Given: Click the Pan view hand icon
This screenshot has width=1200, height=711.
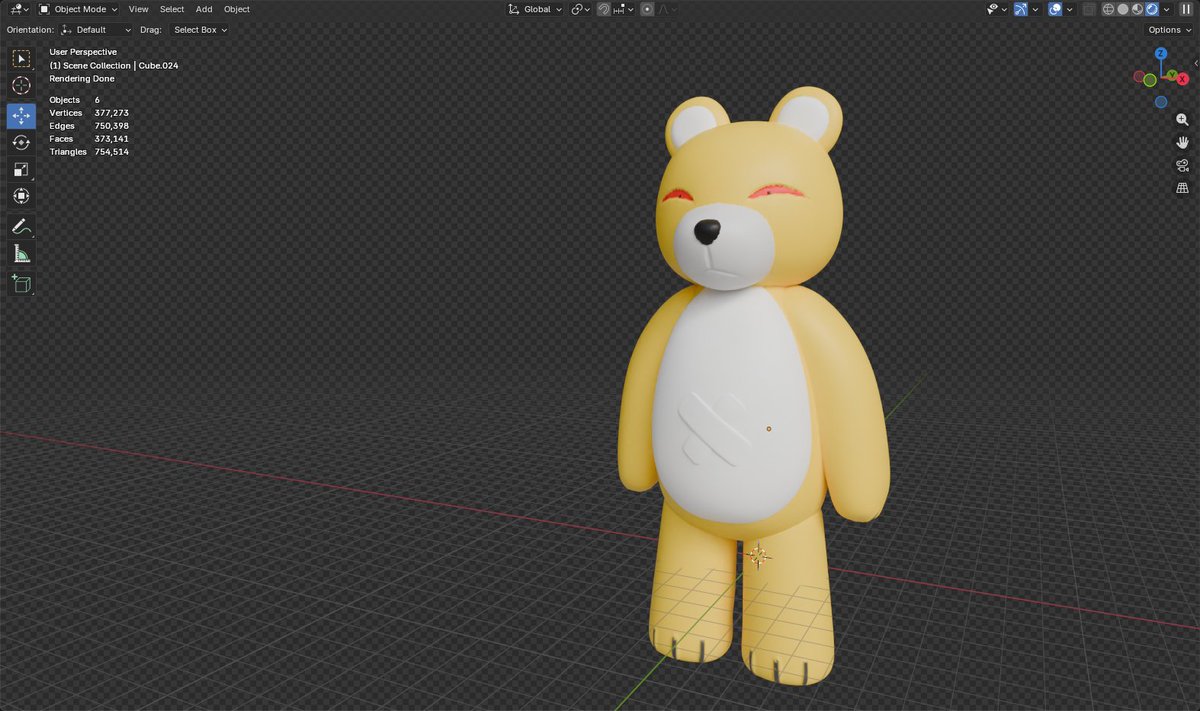Looking at the screenshot, I should 1183,143.
